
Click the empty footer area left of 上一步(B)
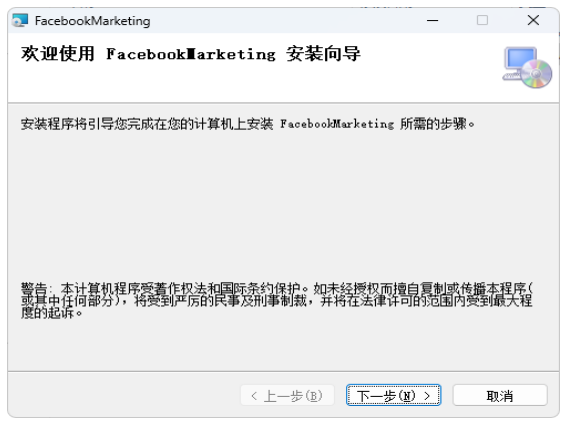coord(124,395)
